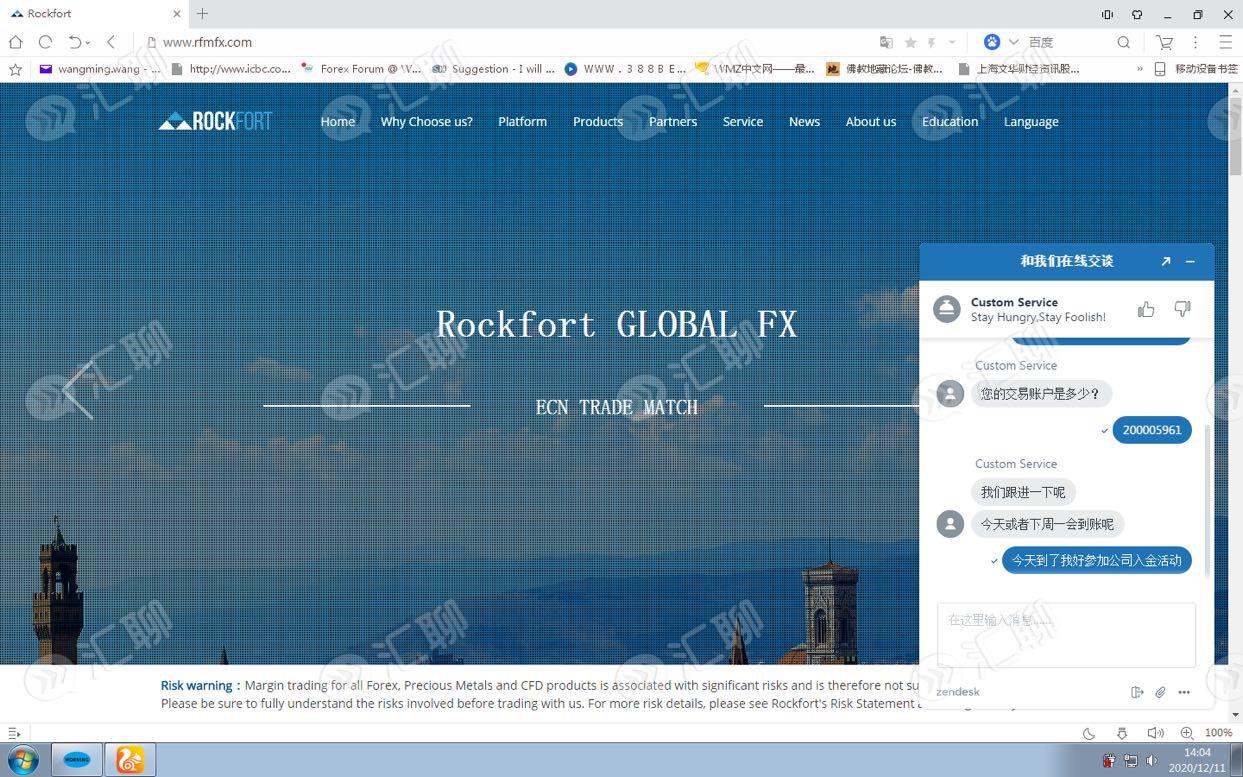Open the Suggestion bookmark
This screenshot has height=777, width=1243.
tap(493, 69)
